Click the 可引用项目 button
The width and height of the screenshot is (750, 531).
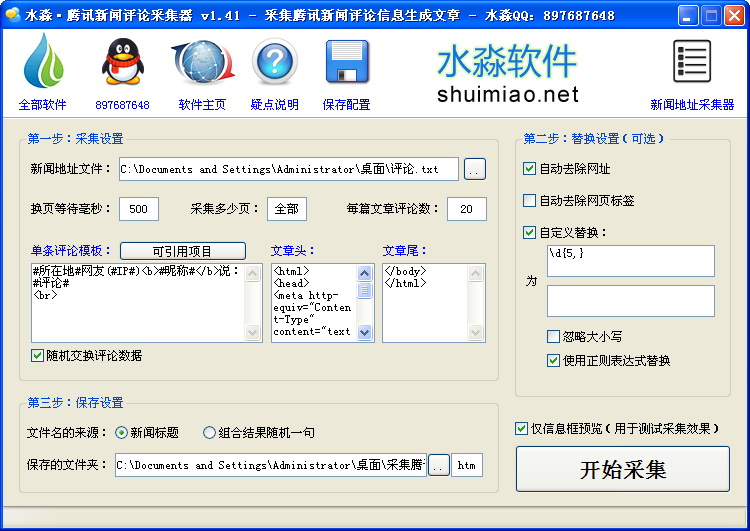click(183, 251)
